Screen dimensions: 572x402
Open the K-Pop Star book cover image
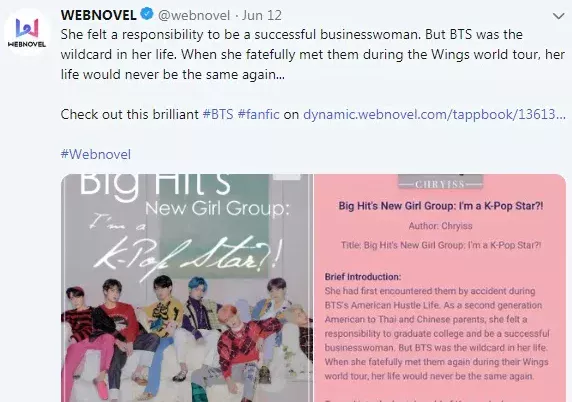[187, 288]
